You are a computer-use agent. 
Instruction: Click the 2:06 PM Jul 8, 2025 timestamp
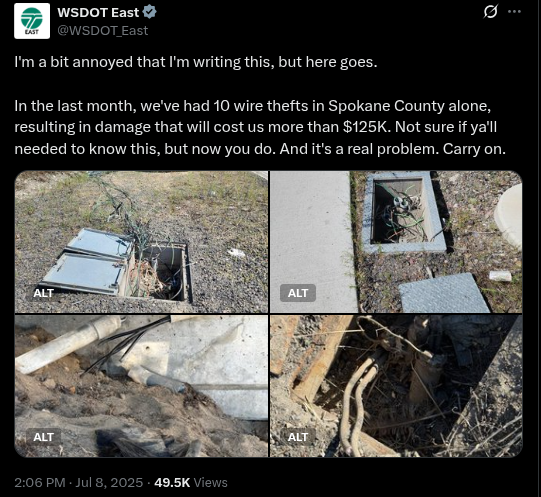click(x=79, y=482)
